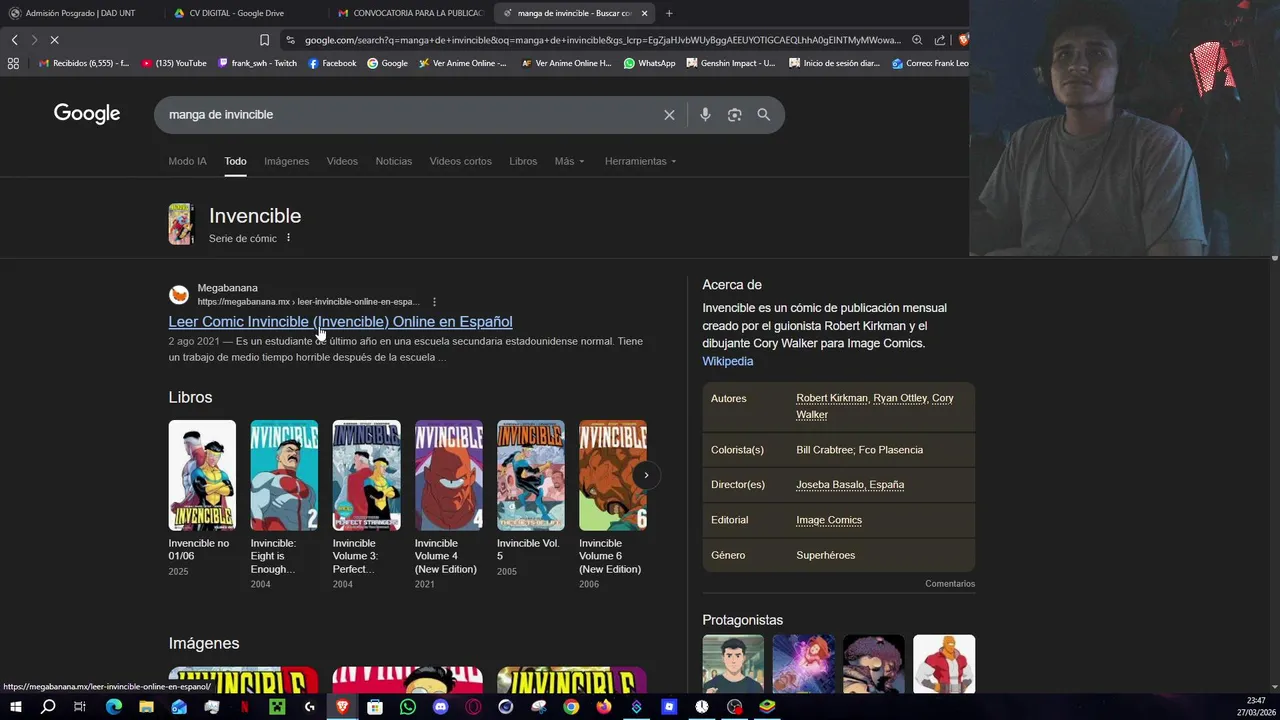Open File Explorer from the taskbar

click(x=146, y=707)
